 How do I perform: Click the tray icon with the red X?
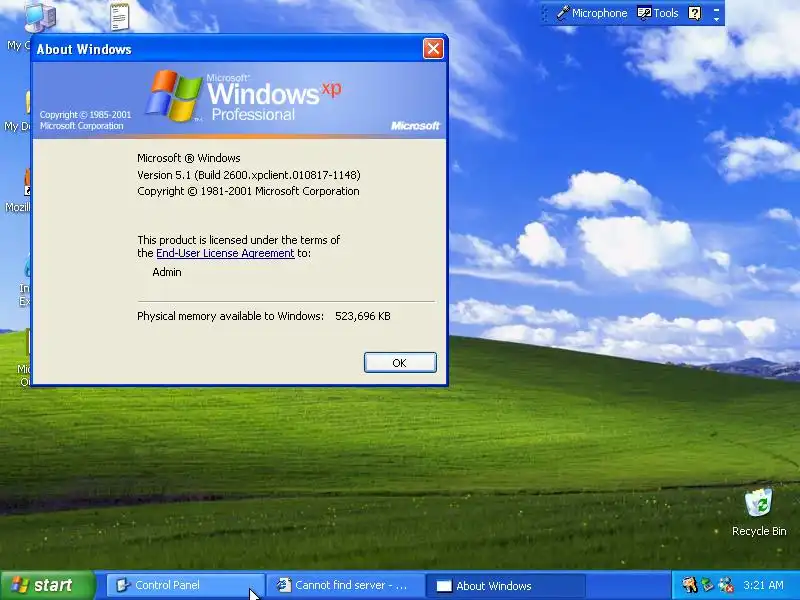pyautogui.click(x=726, y=585)
